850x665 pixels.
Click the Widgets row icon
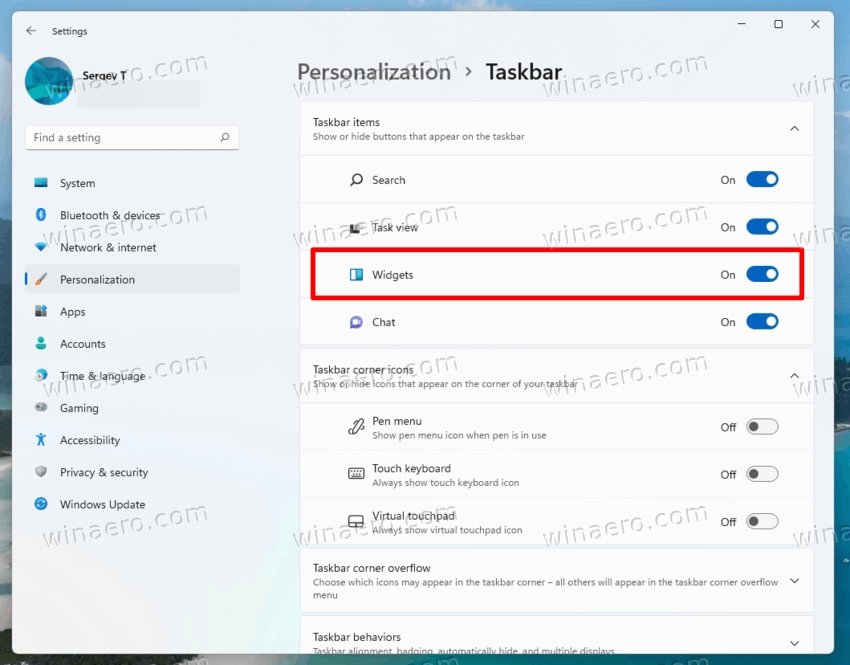(356, 275)
